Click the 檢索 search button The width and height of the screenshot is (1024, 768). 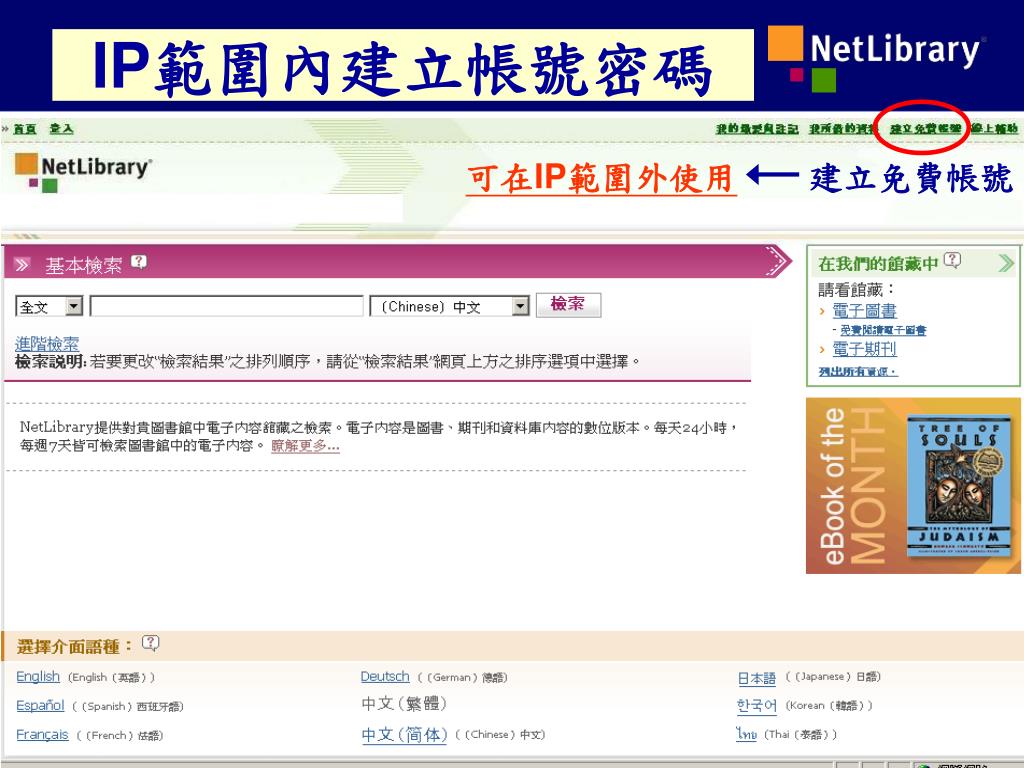click(x=568, y=304)
